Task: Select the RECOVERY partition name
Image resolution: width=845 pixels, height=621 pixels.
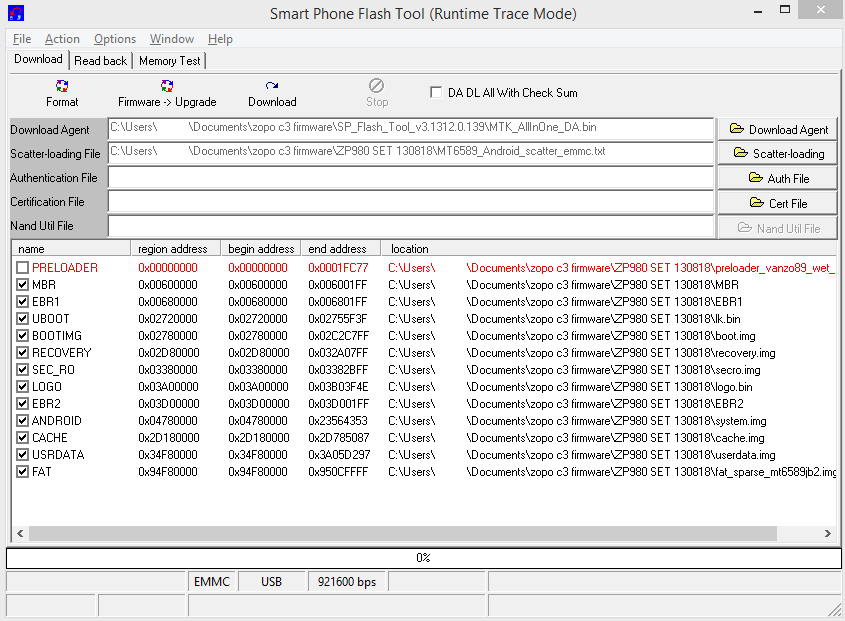Action: (x=61, y=353)
